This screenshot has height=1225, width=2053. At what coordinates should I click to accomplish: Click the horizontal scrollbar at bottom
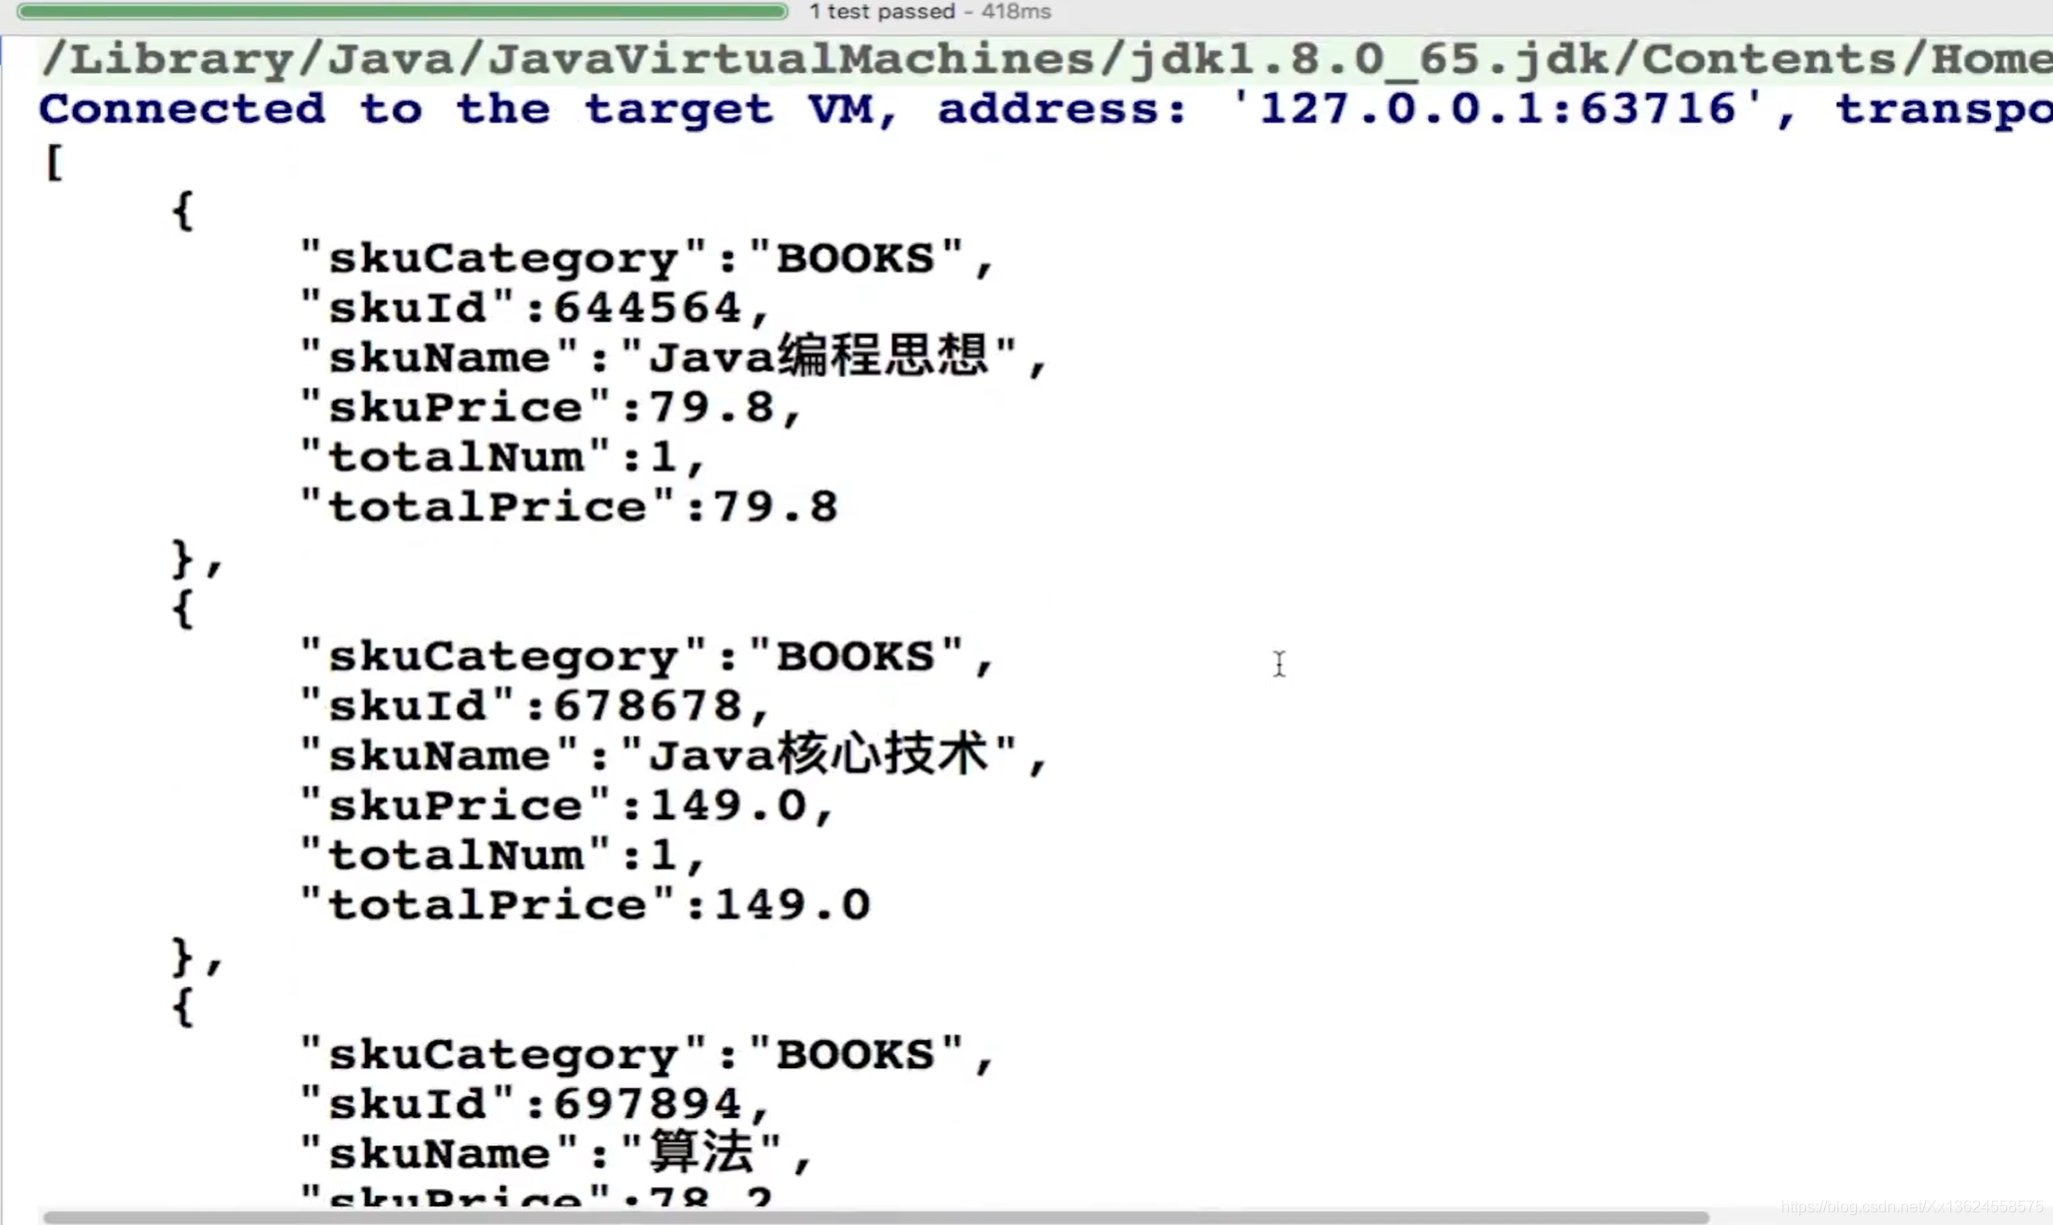tap(876, 1216)
